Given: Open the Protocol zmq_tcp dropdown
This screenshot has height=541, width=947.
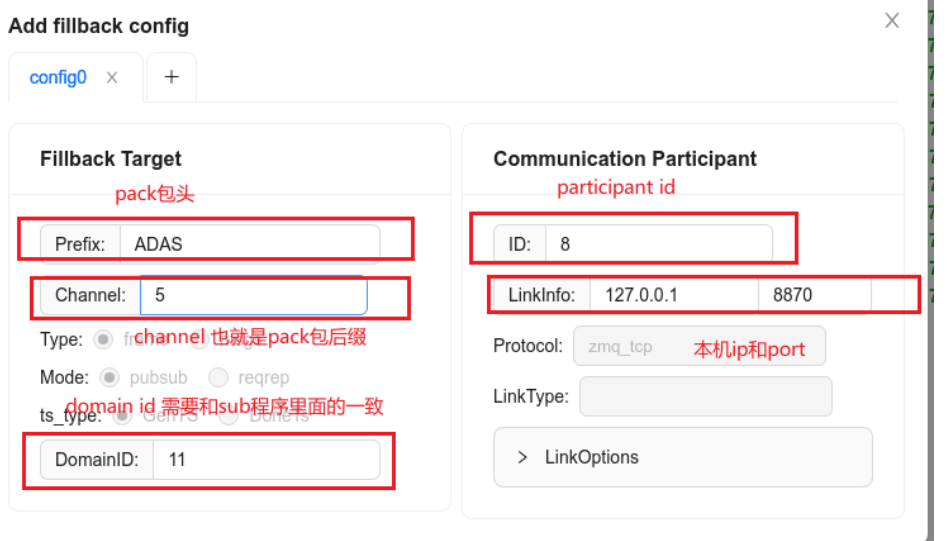Looking at the screenshot, I should tap(699, 346).
